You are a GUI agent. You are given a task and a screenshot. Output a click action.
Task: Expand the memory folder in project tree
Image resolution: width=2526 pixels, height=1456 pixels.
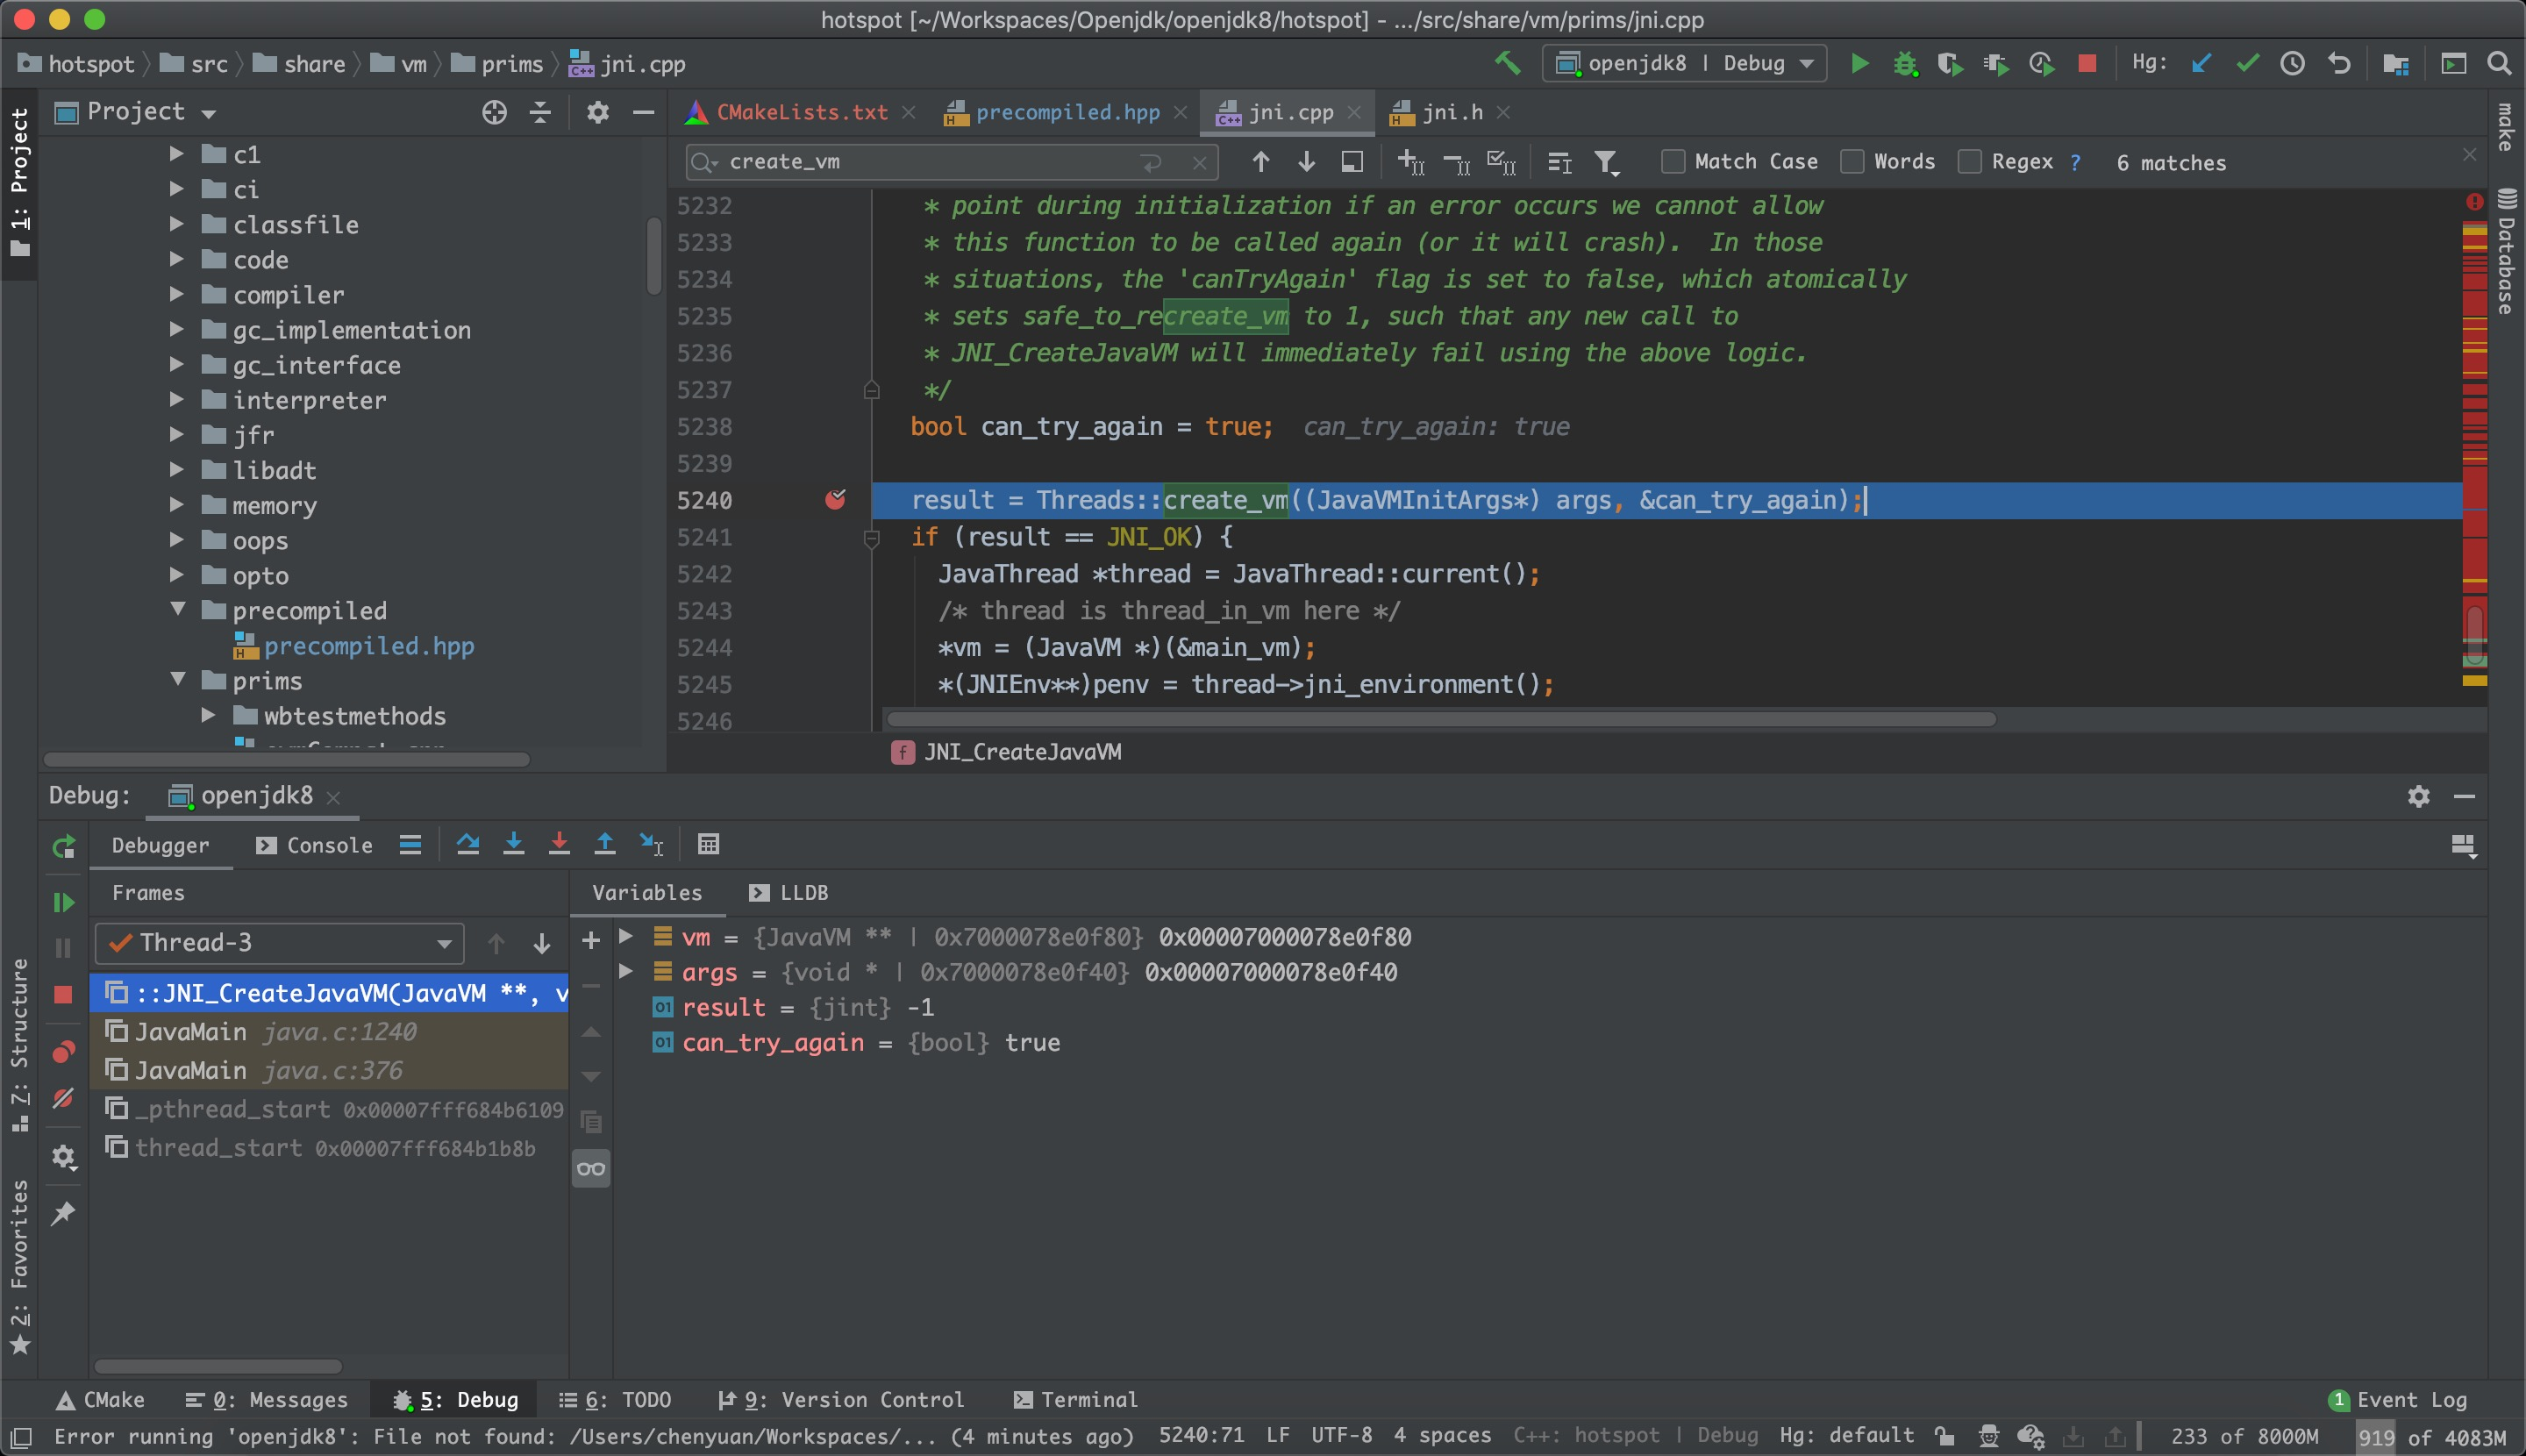click(x=176, y=505)
